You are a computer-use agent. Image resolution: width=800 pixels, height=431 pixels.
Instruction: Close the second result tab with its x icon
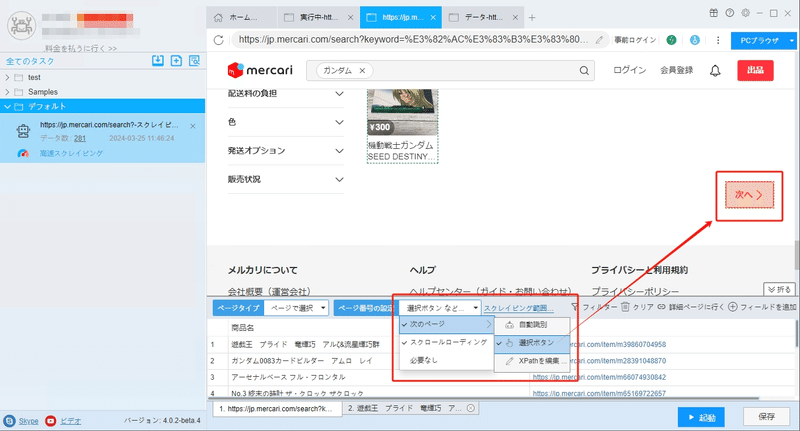pyautogui.click(x=471, y=408)
